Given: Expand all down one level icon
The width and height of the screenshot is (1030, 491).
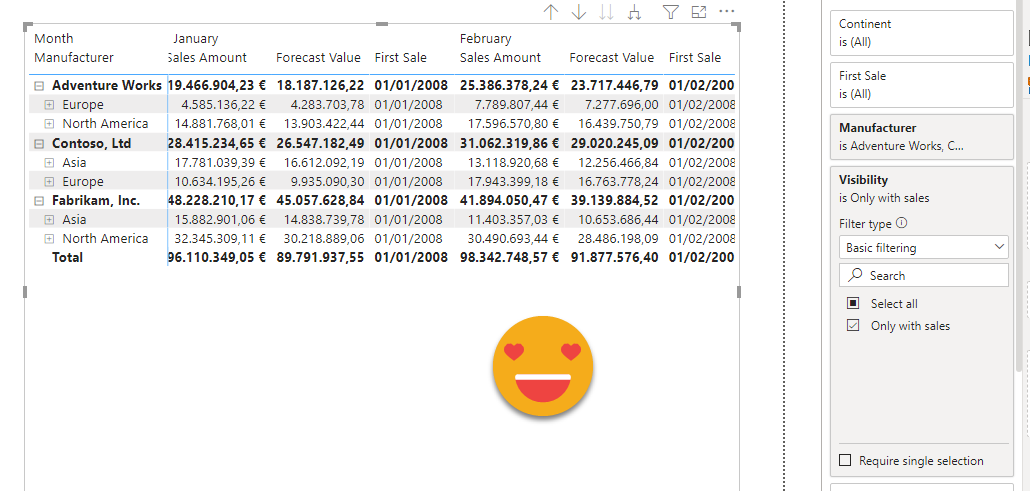Looking at the screenshot, I should tap(634, 12).
